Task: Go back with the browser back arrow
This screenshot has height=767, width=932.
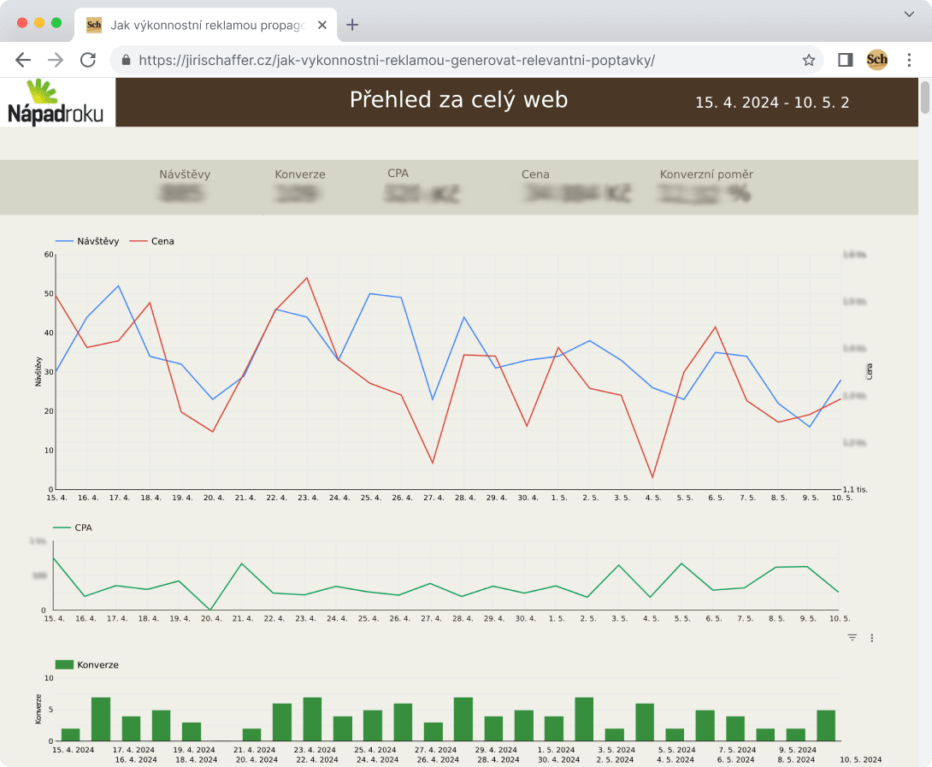Action: pos(23,60)
